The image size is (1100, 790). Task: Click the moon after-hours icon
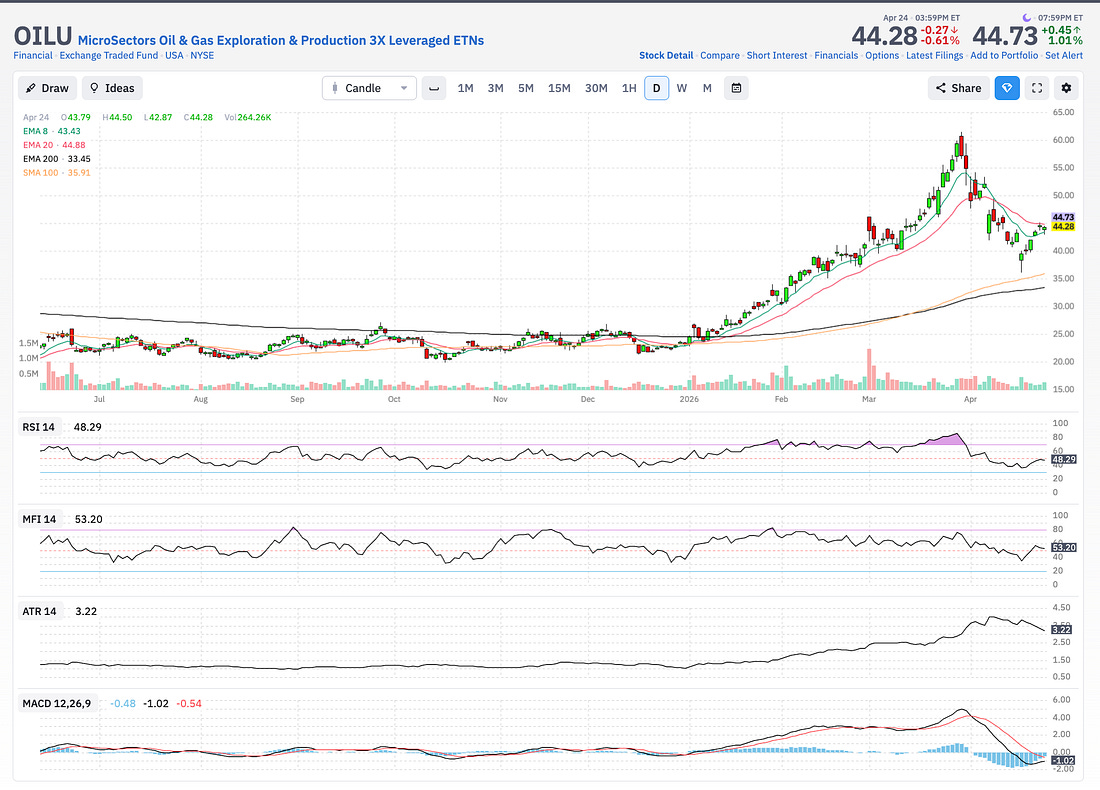coord(1027,18)
